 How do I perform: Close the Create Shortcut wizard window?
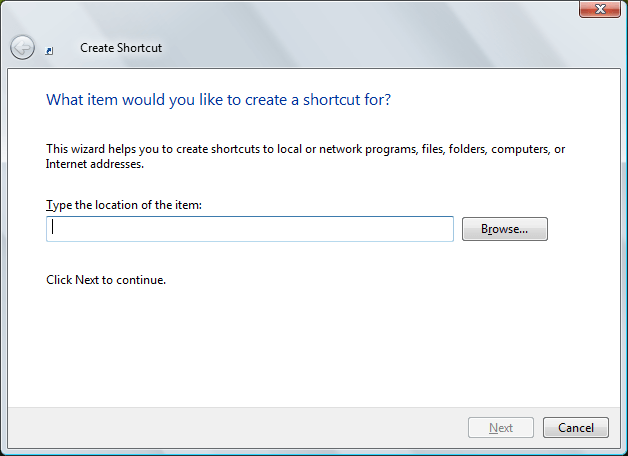(600, 9)
